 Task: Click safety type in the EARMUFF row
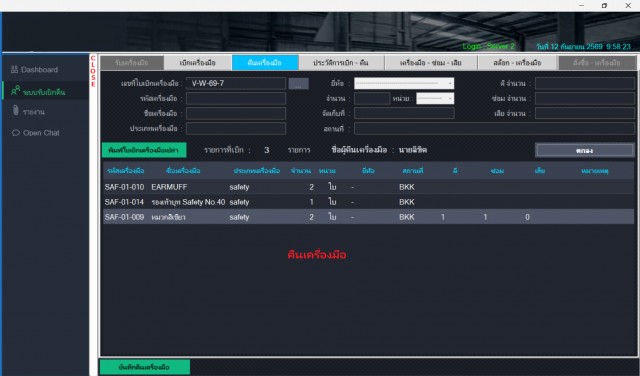coord(239,187)
